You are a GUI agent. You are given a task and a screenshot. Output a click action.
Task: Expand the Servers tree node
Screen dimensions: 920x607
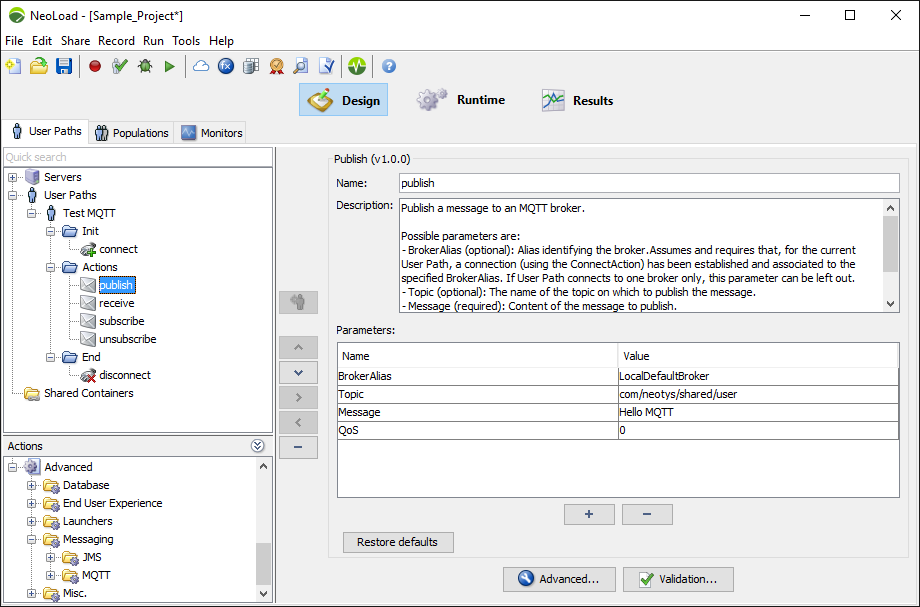point(13,177)
